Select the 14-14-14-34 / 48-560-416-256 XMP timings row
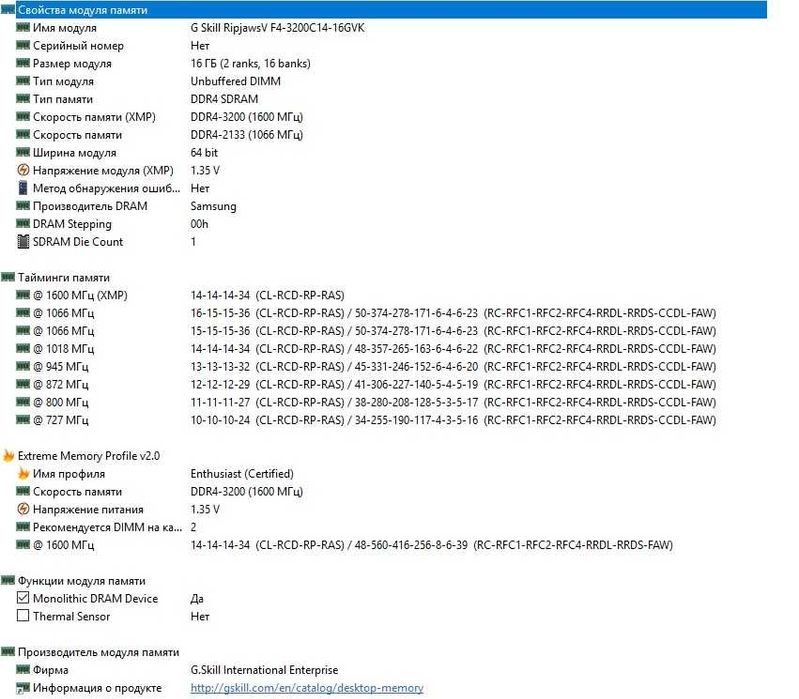Viewport: 799px width, 699px height. pos(432,545)
